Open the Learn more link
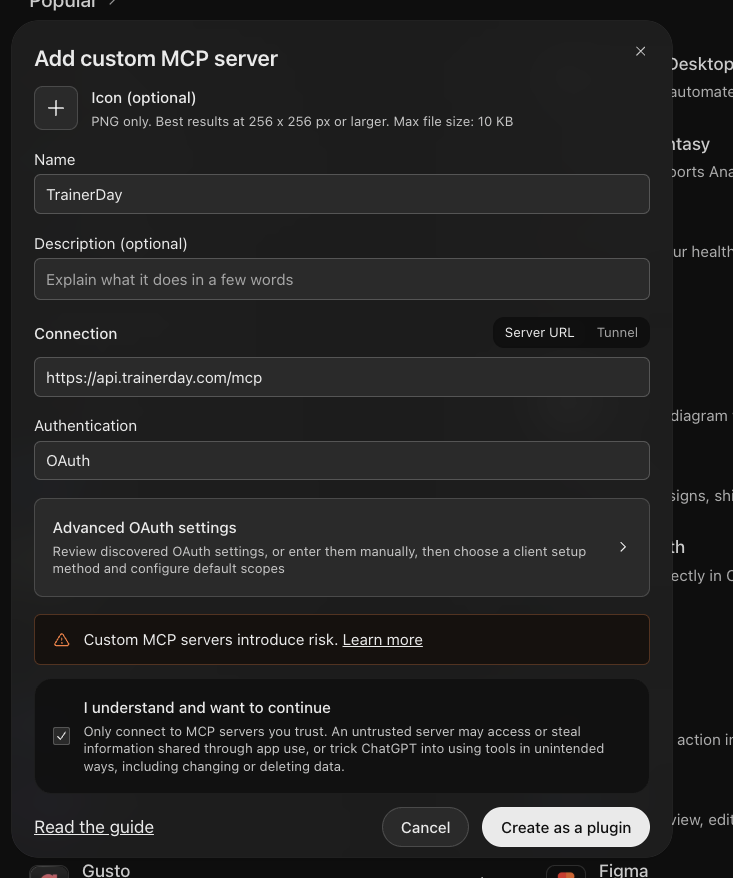 [x=382, y=640]
